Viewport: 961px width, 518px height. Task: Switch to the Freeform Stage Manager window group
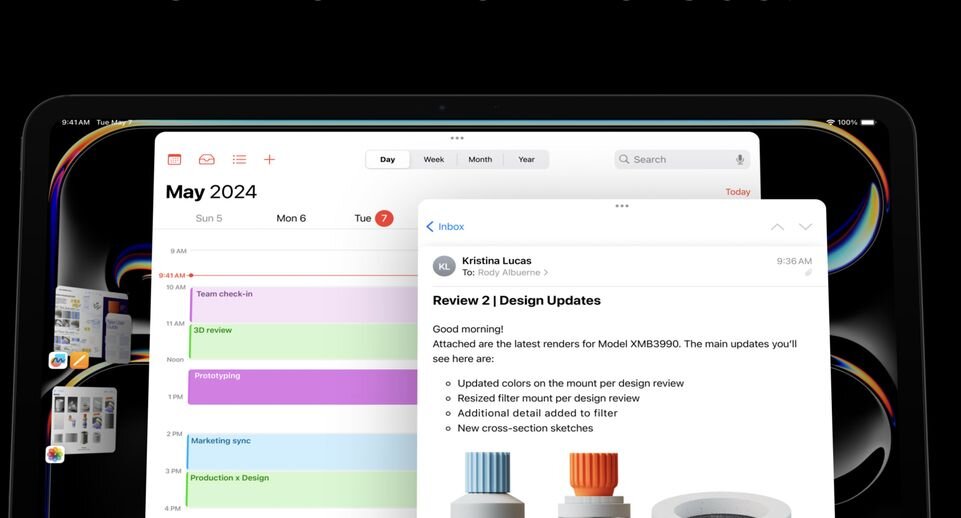pos(92,323)
